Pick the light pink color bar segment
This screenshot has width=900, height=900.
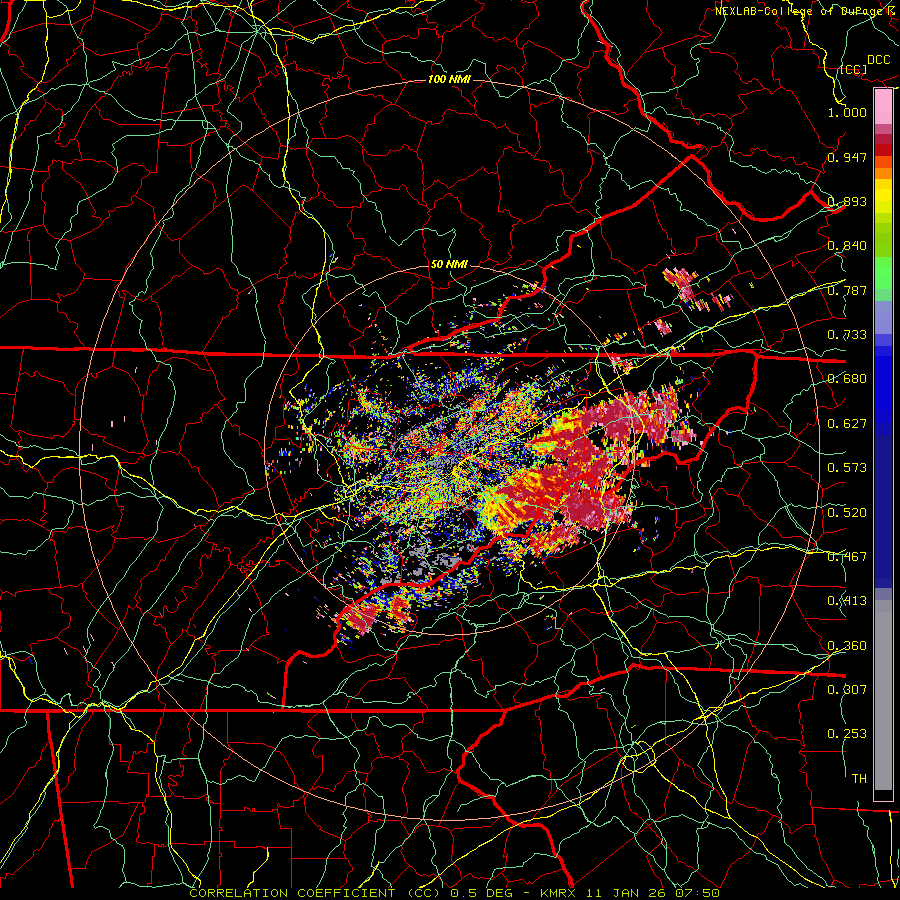883,107
